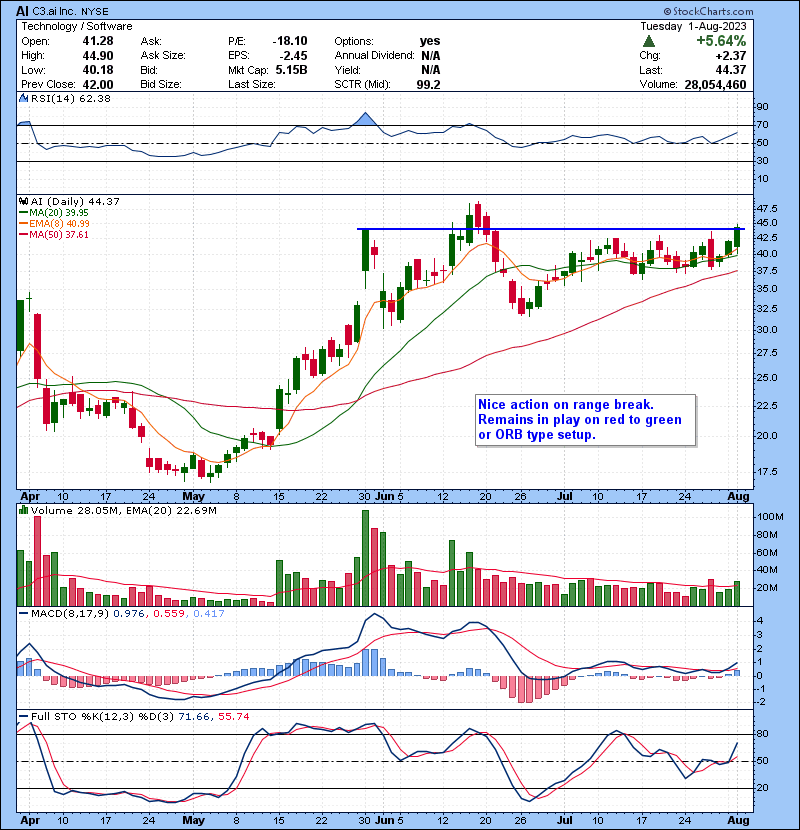Viewport: 800px width, 830px height.
Task: Click the NYSE exchange label
Action: pyautogui.click(x=95, y=12)
